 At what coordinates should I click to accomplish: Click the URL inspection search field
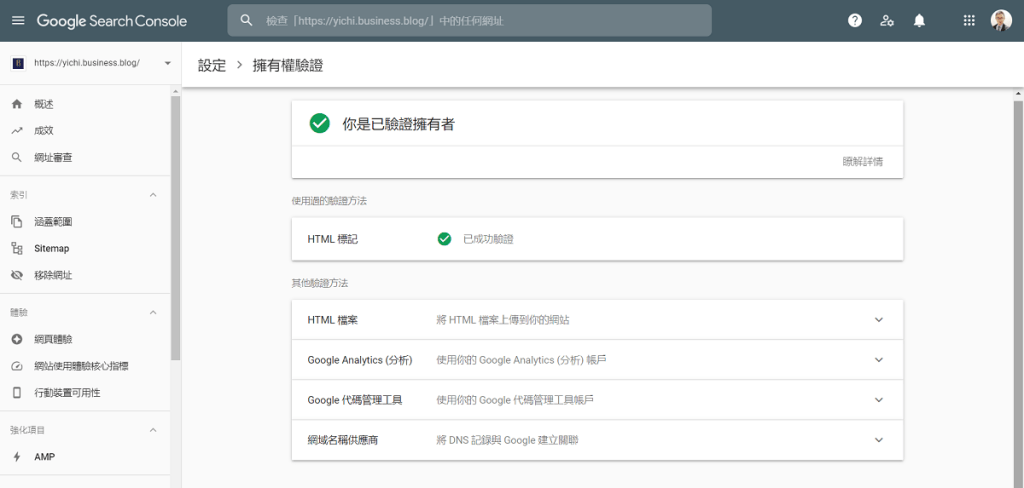[x=470, y=21]
